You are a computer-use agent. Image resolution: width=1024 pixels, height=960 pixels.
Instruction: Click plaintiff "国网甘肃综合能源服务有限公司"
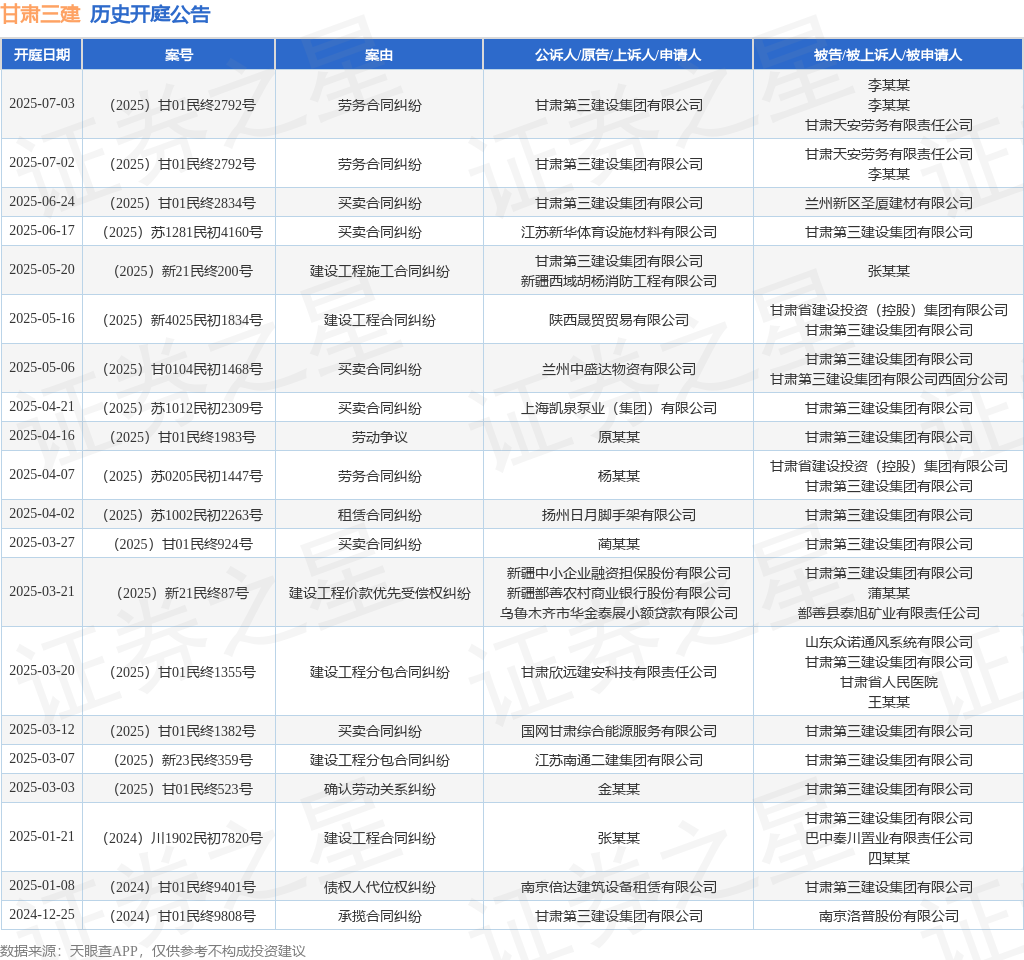(618, 731)
